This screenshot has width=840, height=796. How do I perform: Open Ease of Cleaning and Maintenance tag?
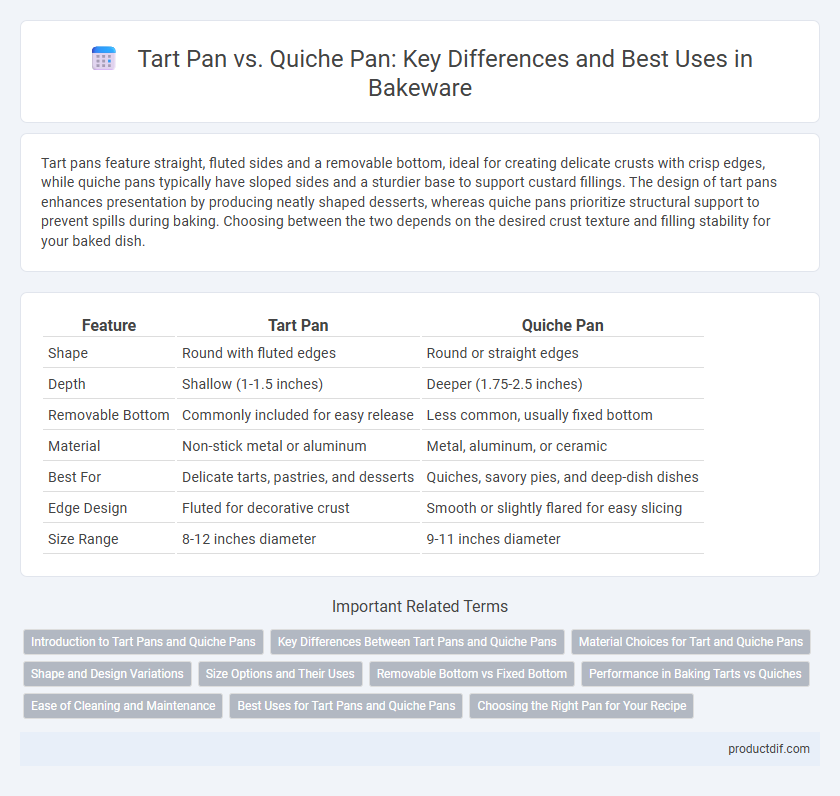123,706
